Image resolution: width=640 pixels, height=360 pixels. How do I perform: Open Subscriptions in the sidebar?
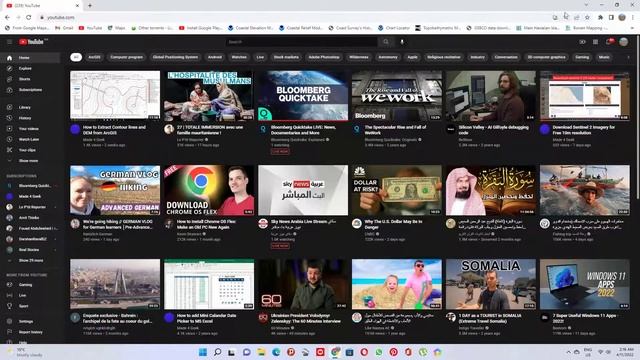click(x=31, y=90)
